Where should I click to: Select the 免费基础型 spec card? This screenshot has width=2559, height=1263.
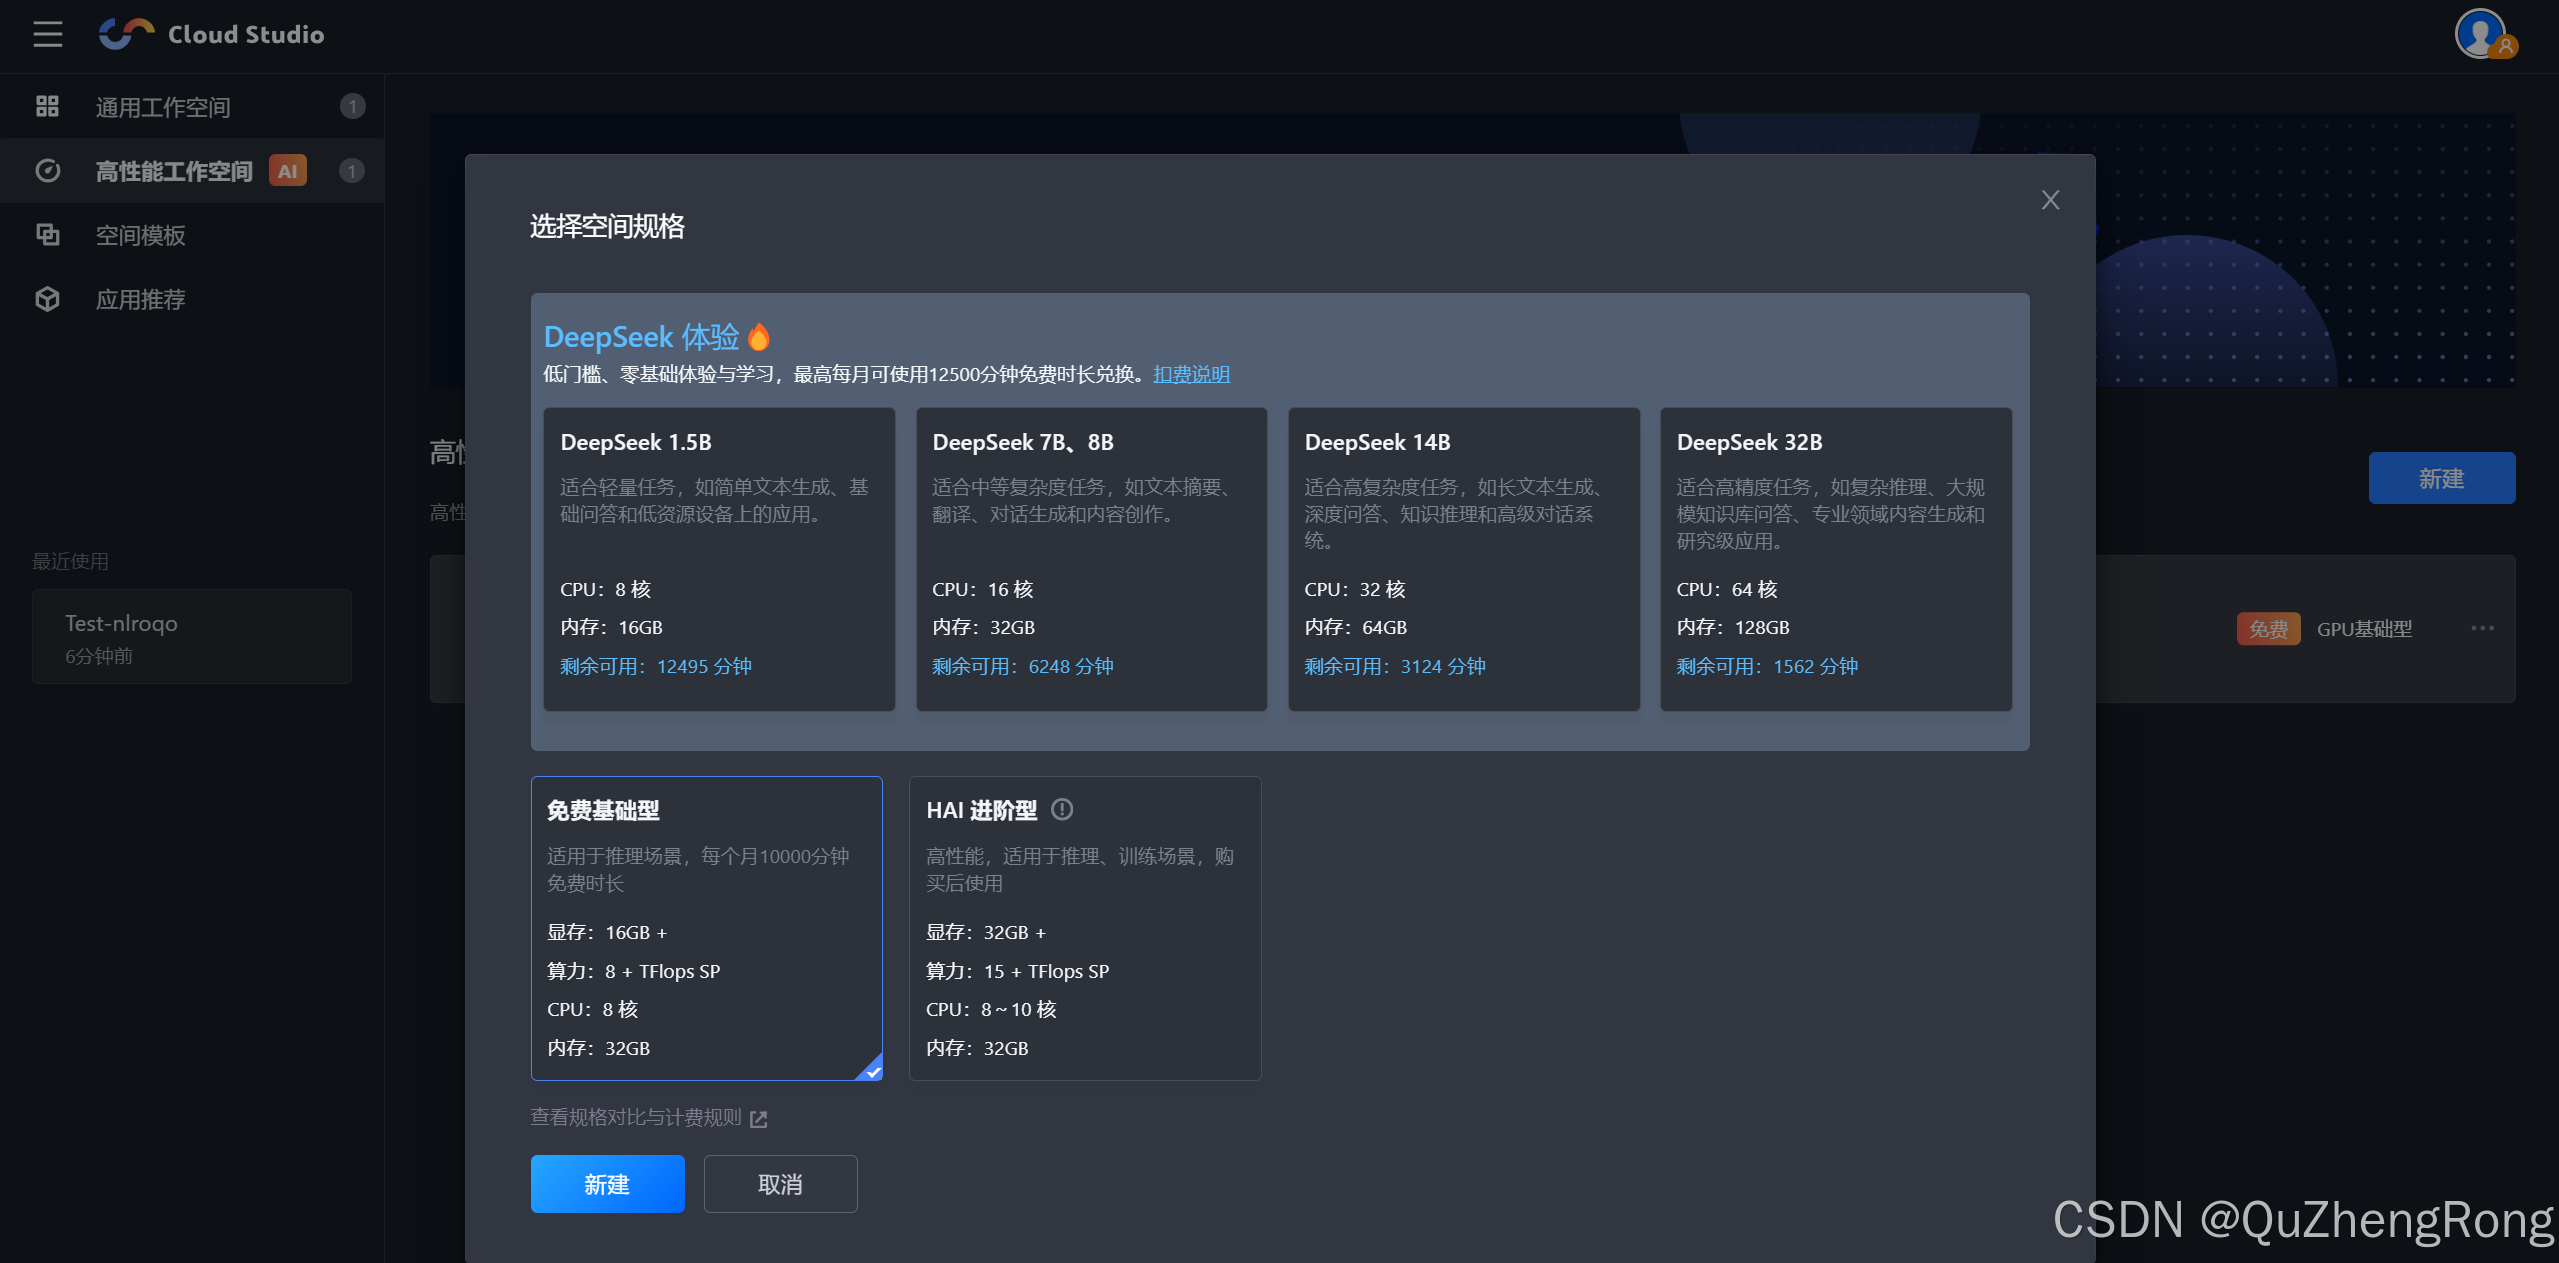(x=706, y=927)
